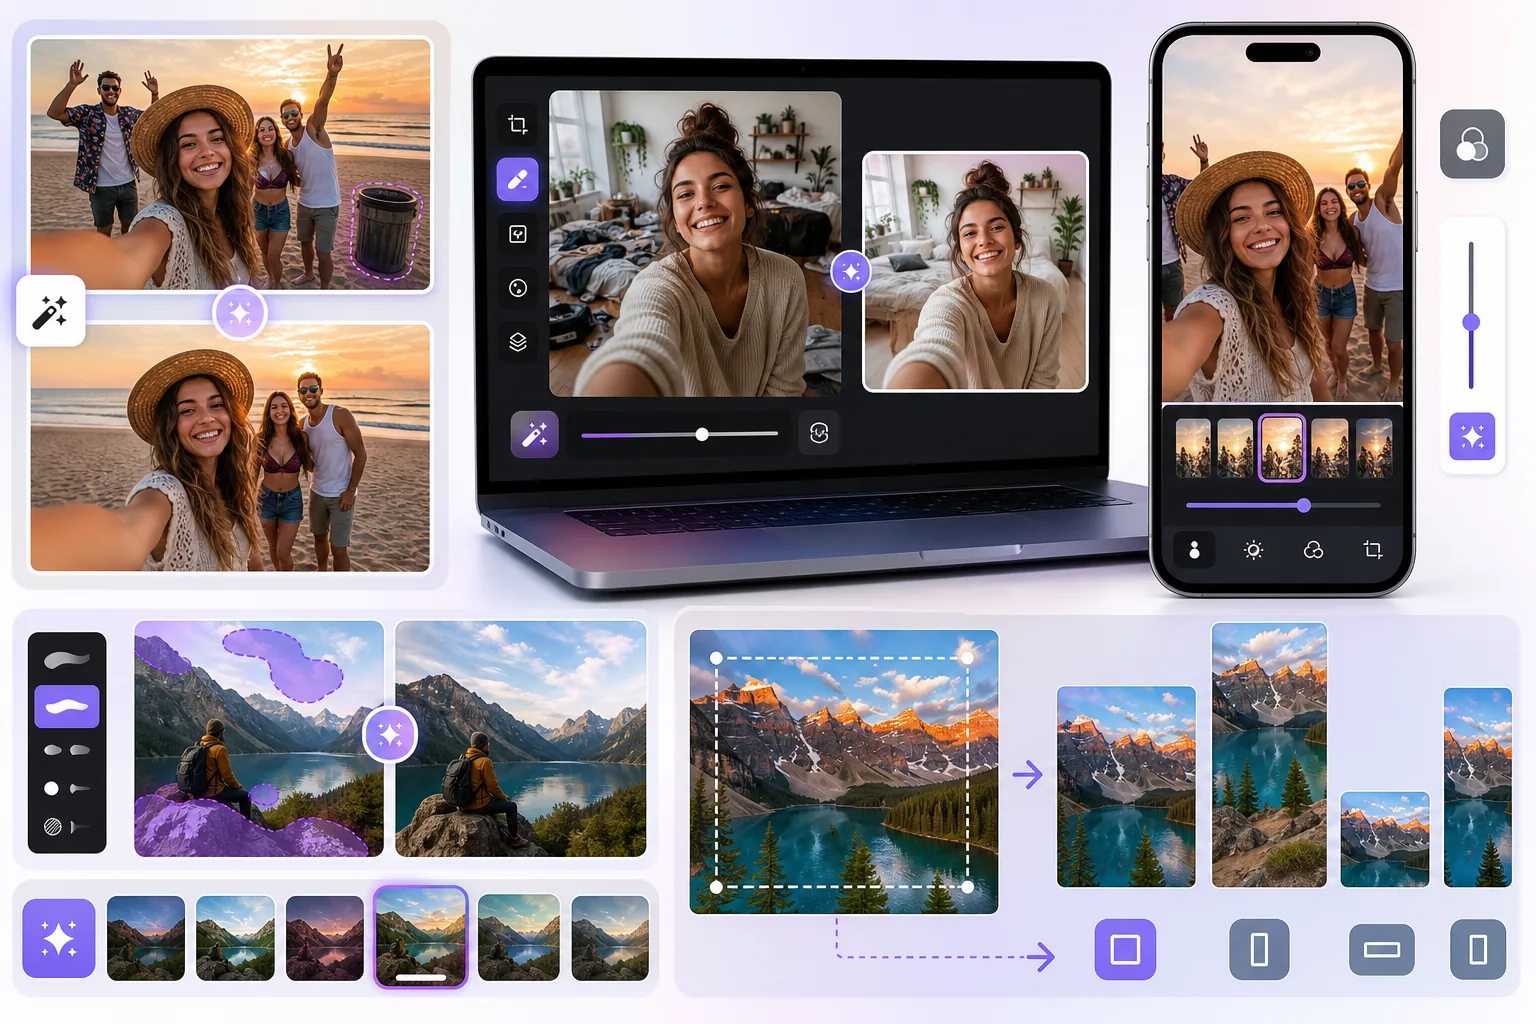Screen dimensions: 1536x1024
Task: Select the last lake filter thumbnail
Action: coord(610,938)
